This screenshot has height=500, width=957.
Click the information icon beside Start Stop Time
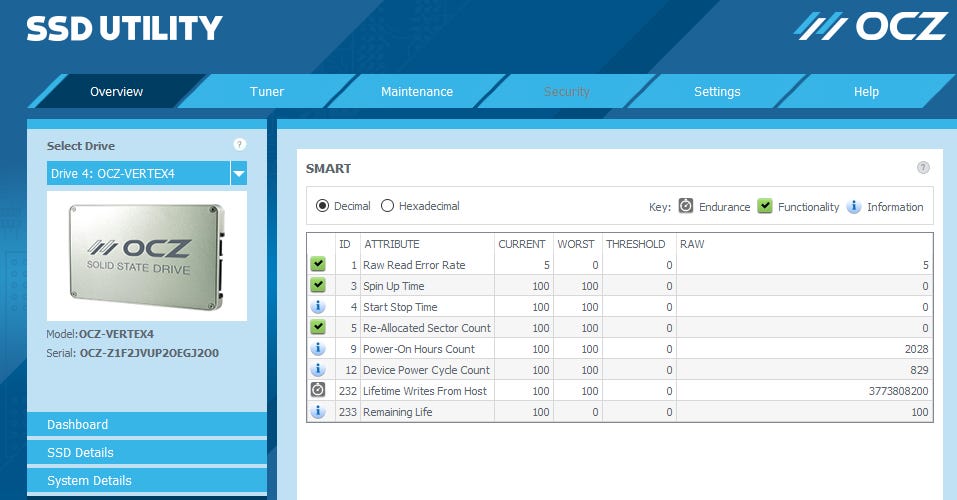[x=318, y=307]
